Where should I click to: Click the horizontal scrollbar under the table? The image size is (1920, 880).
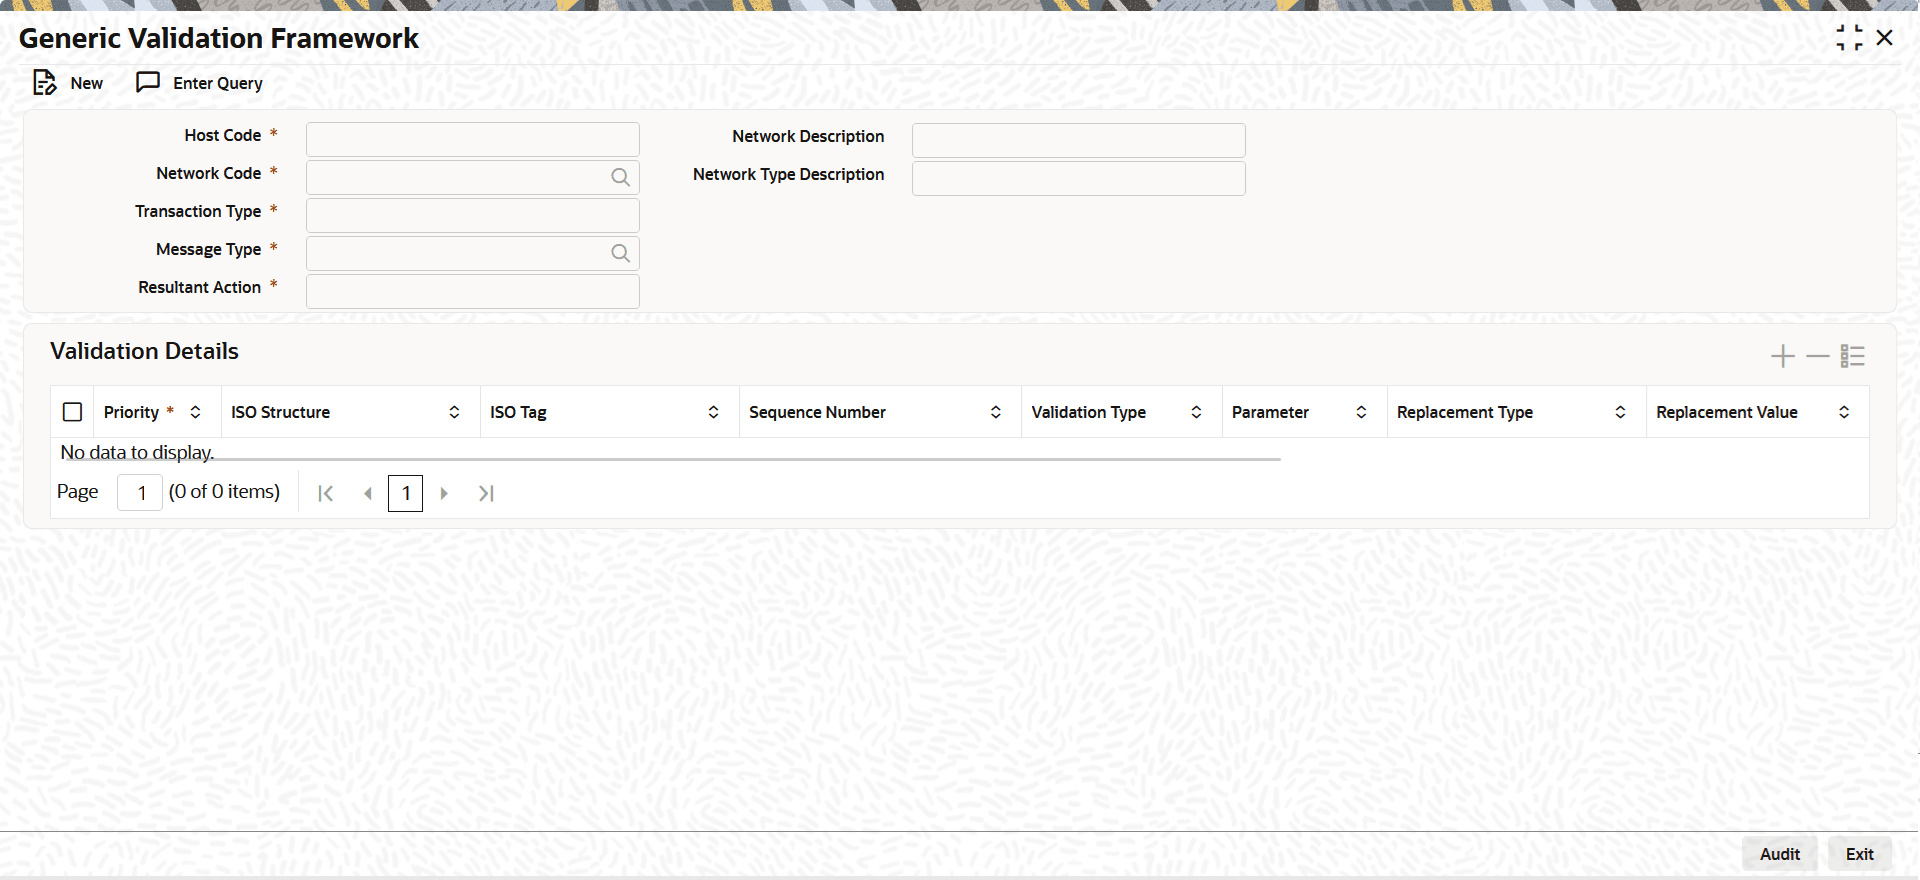point(665,459)
